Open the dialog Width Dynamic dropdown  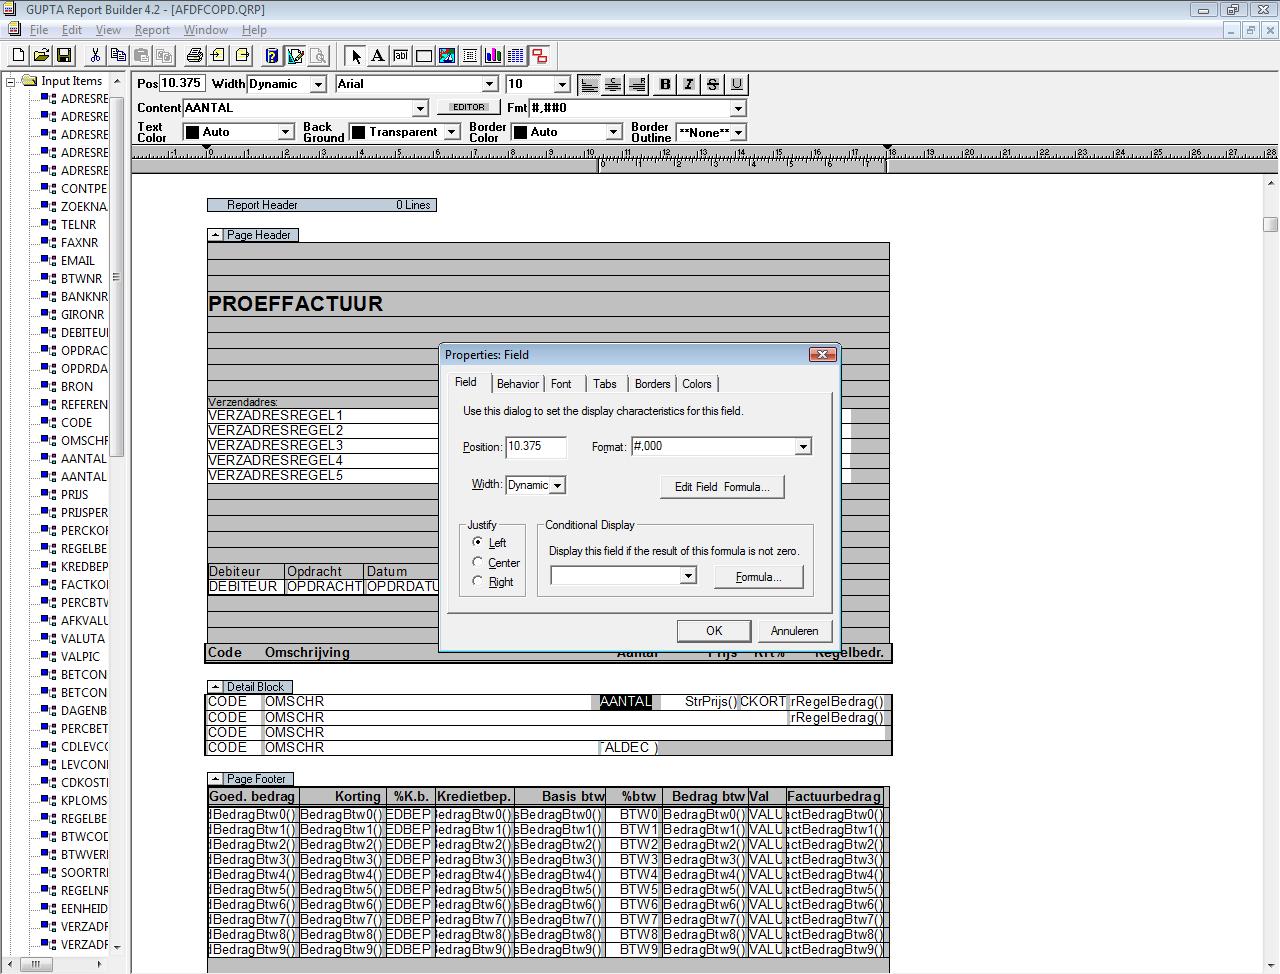(558, 485)
